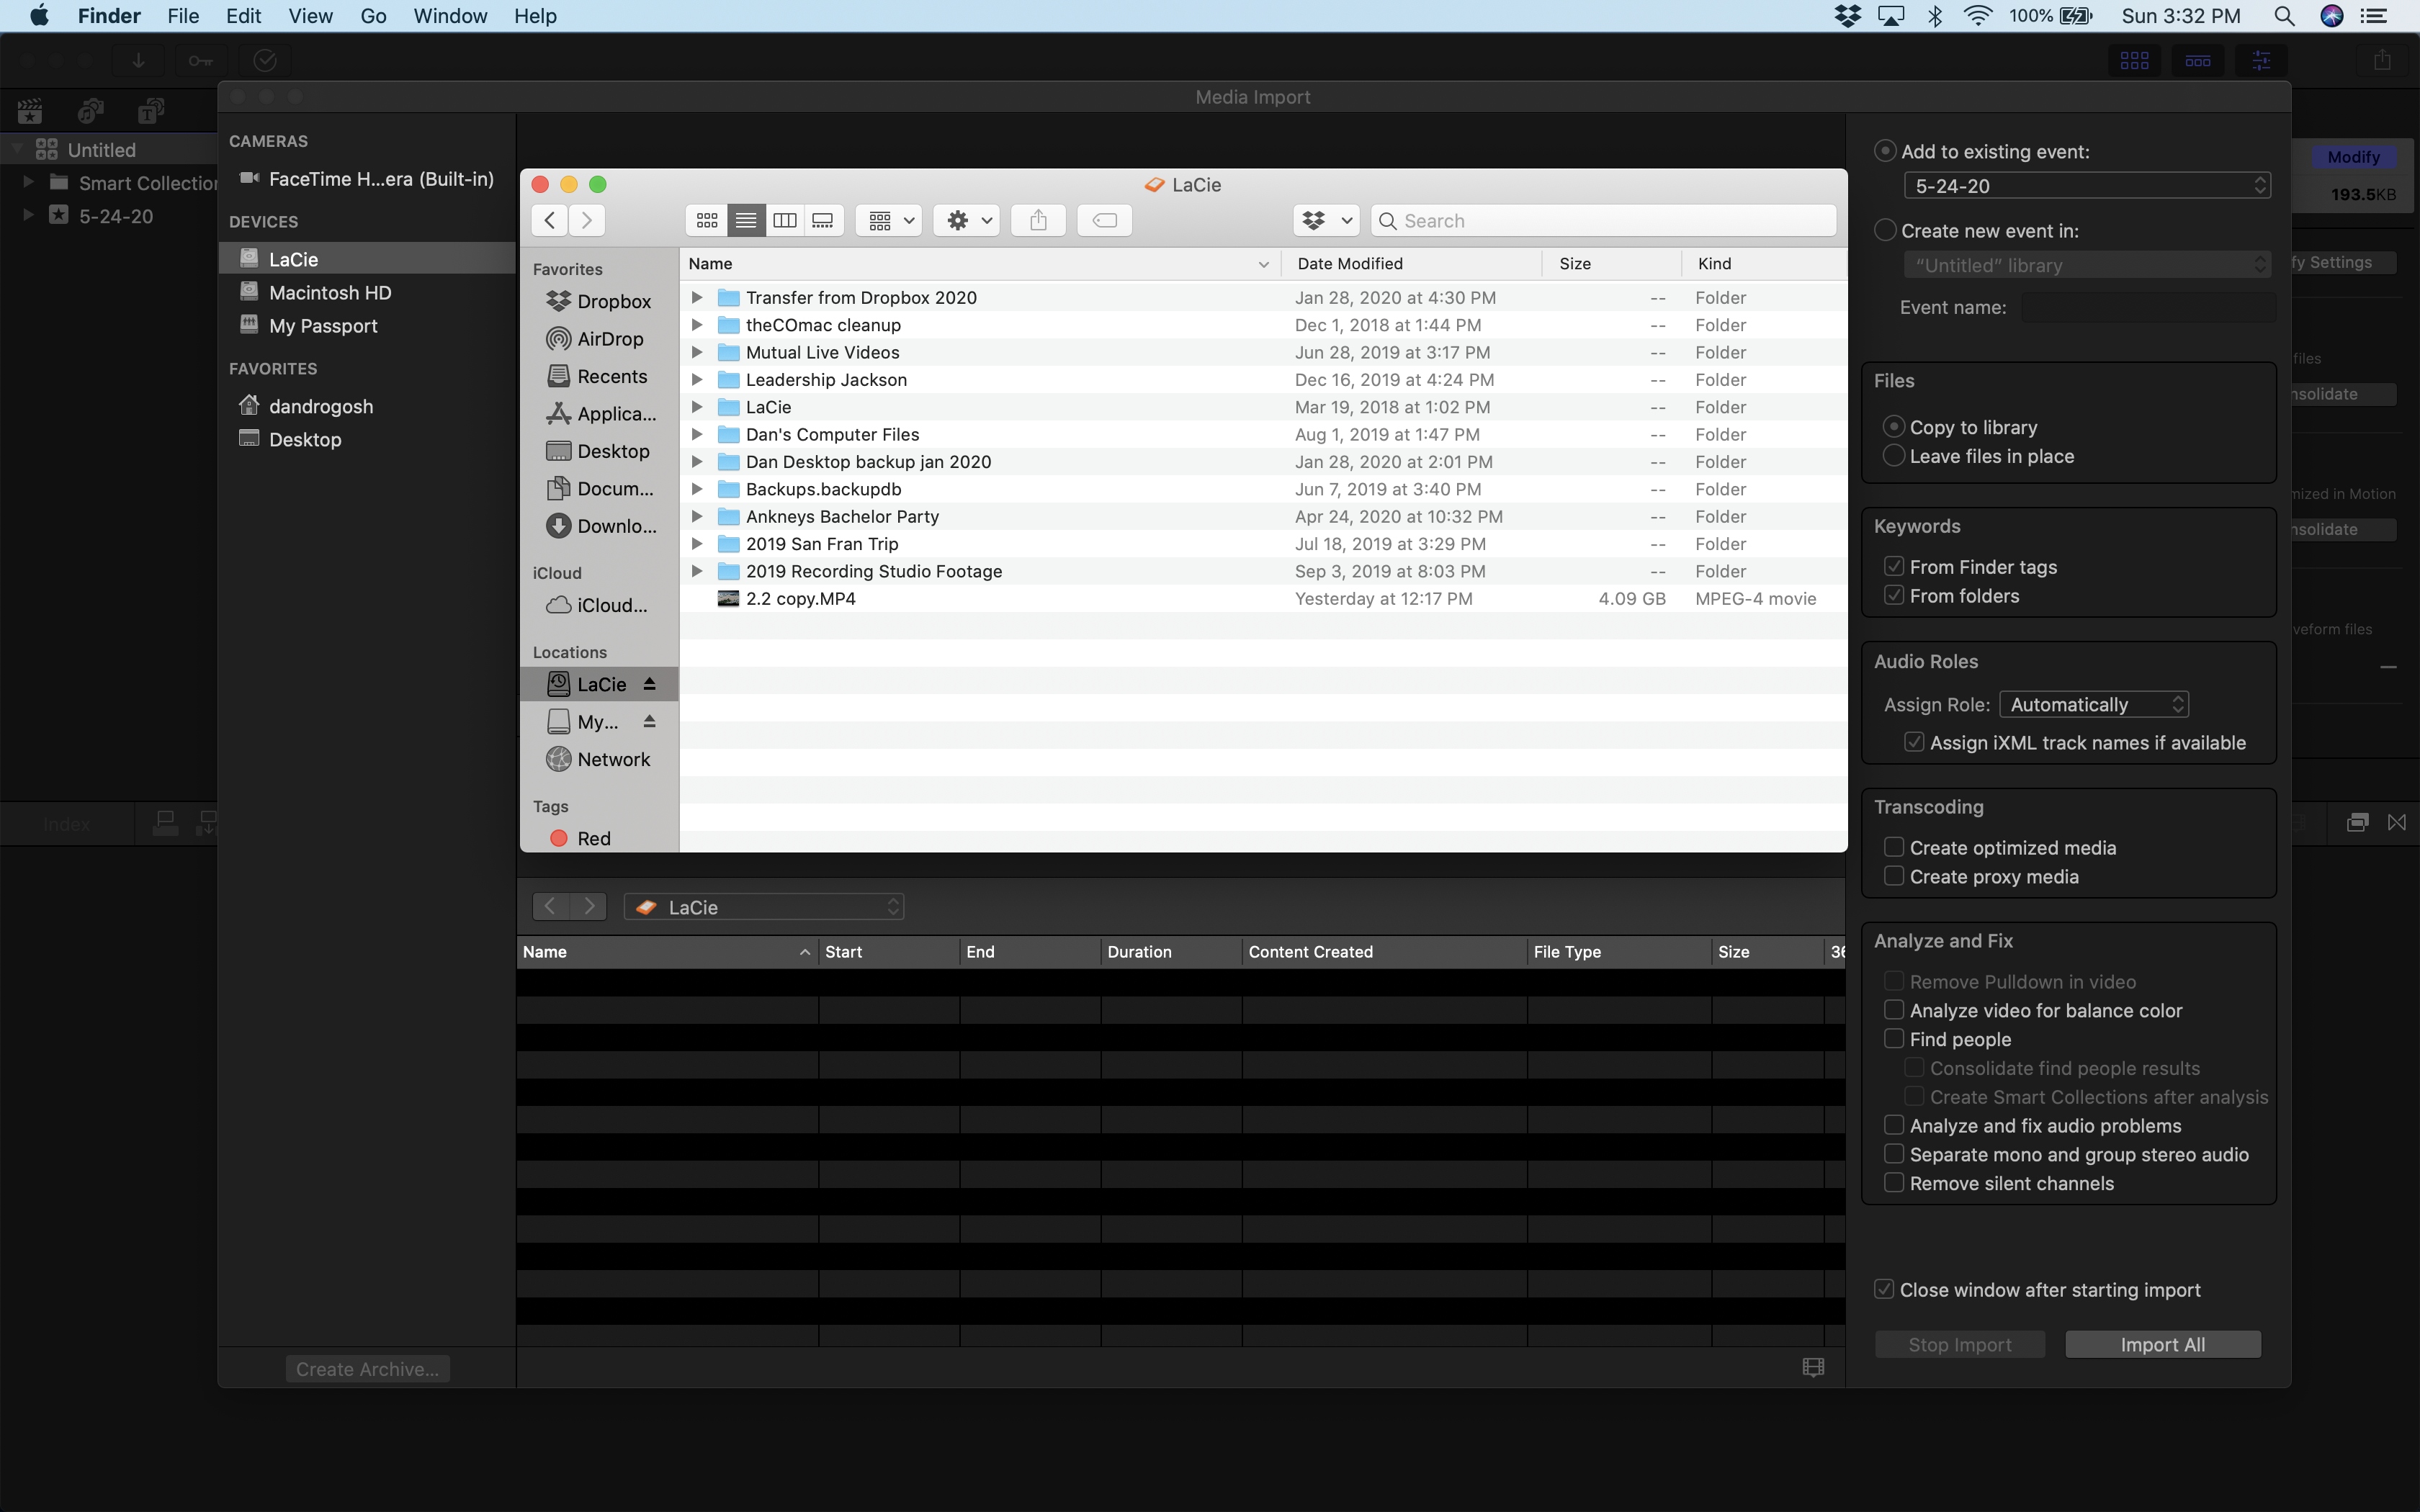2420x1512 pixels.
Task: Toggle filmstrip view icon in Media Import
Action: 1813,1367
